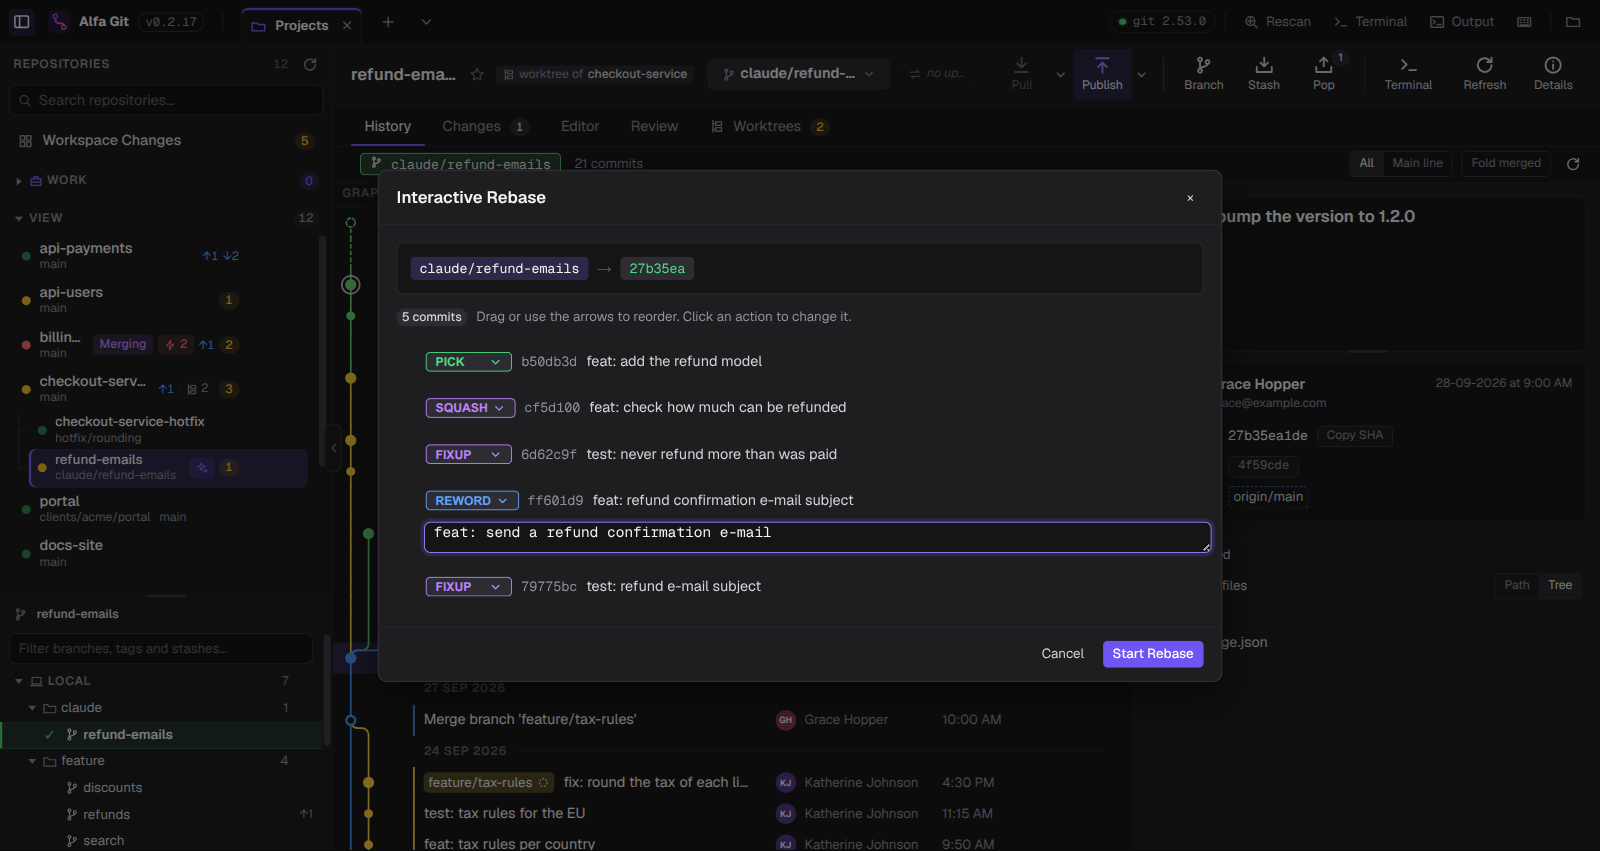This screenshot has height=851, width=1600.
Task: Click the Refresh toolbar icon
Action: point(1485,74)
